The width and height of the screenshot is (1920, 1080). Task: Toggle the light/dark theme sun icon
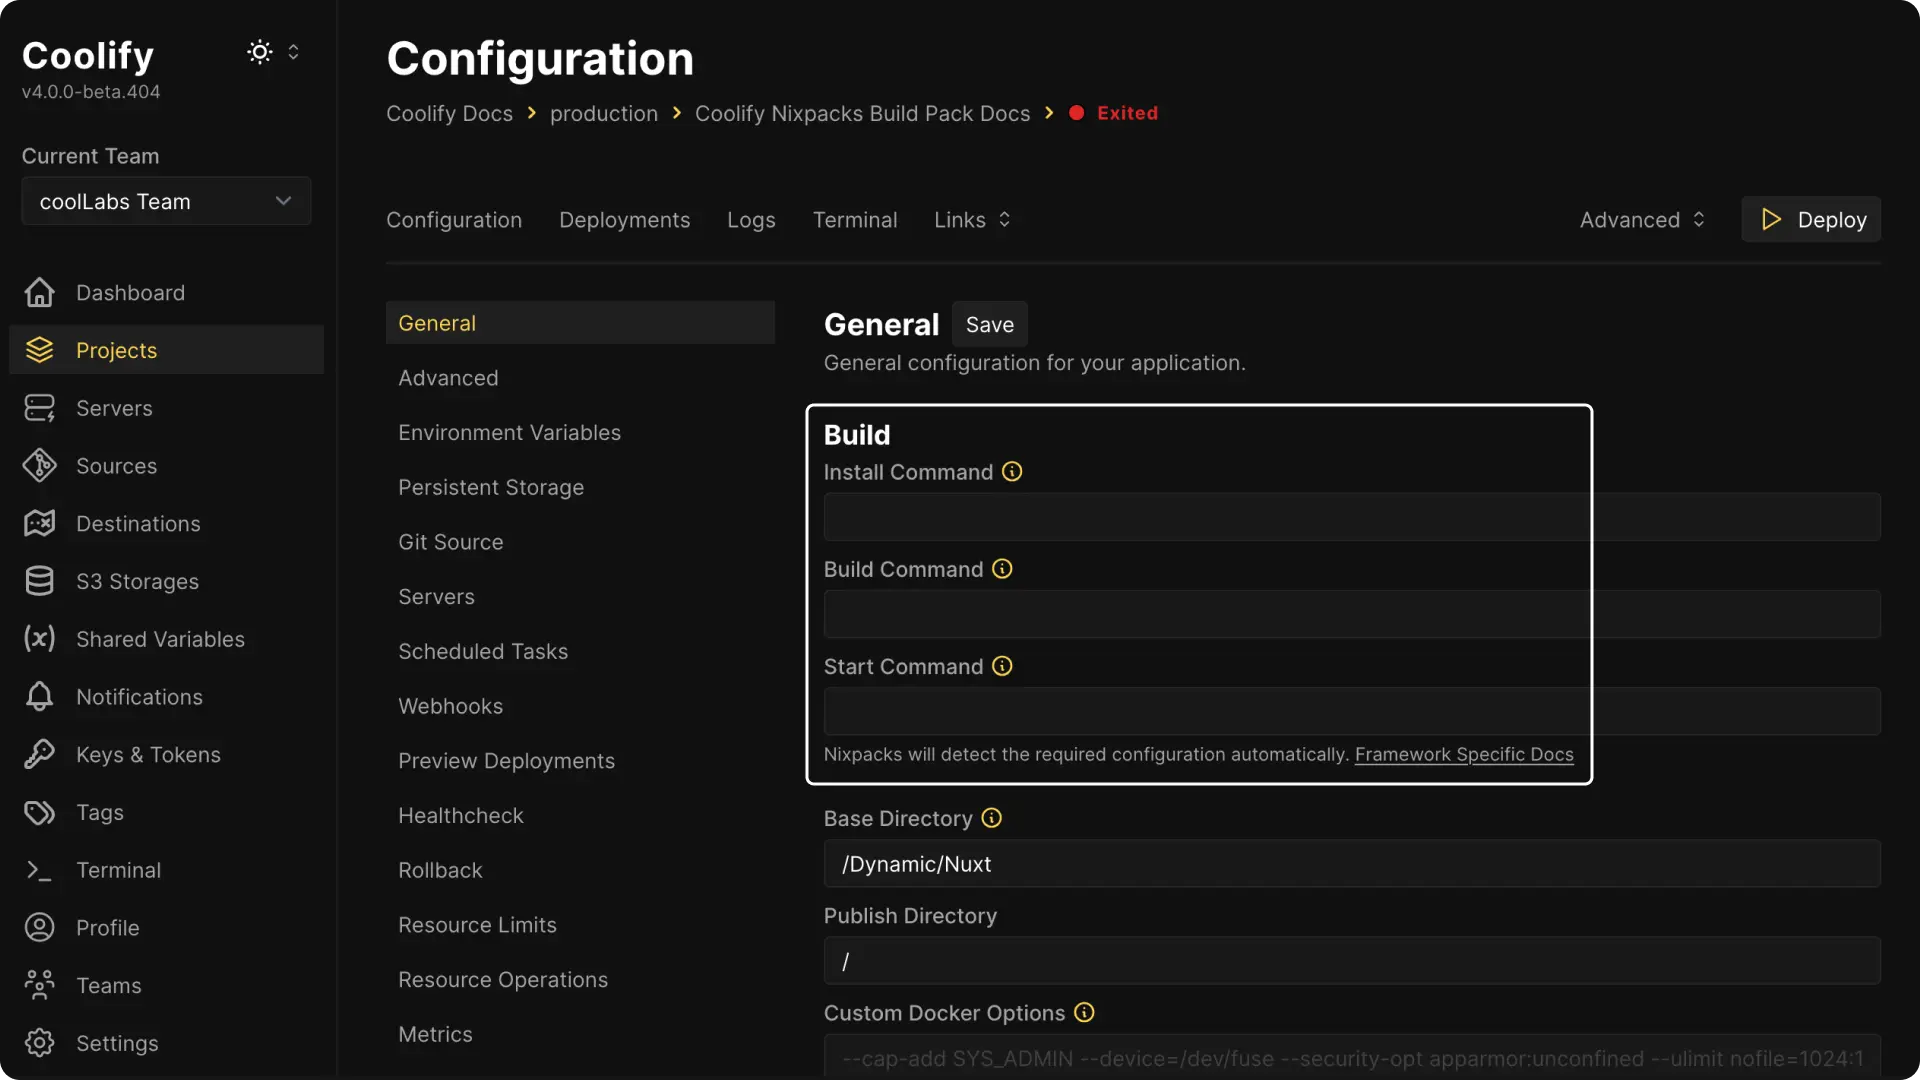[x=258, y=52]
